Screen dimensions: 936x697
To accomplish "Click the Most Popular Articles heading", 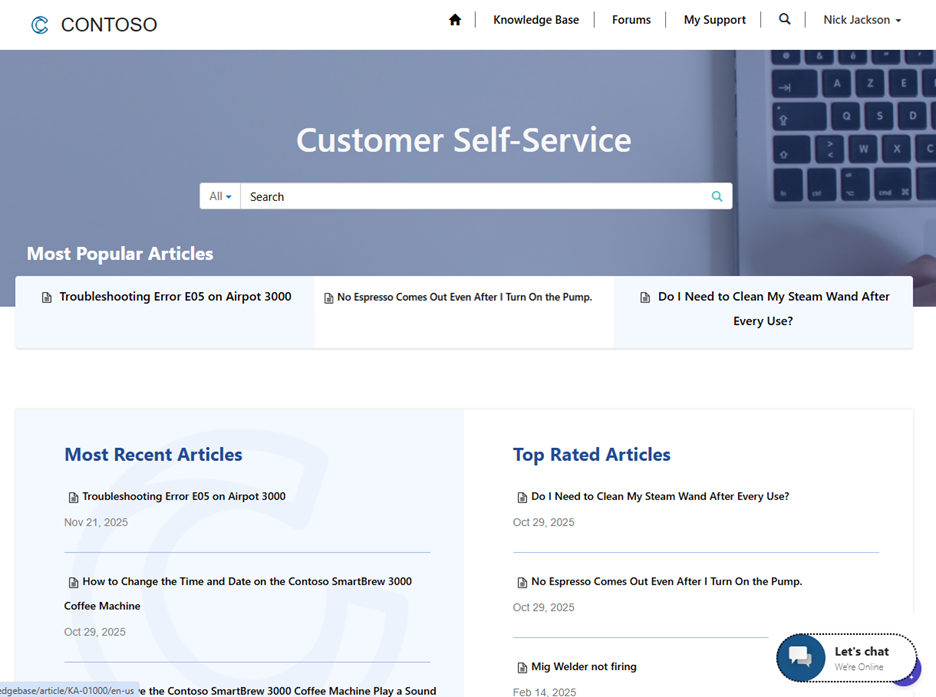I will point(120,254).
